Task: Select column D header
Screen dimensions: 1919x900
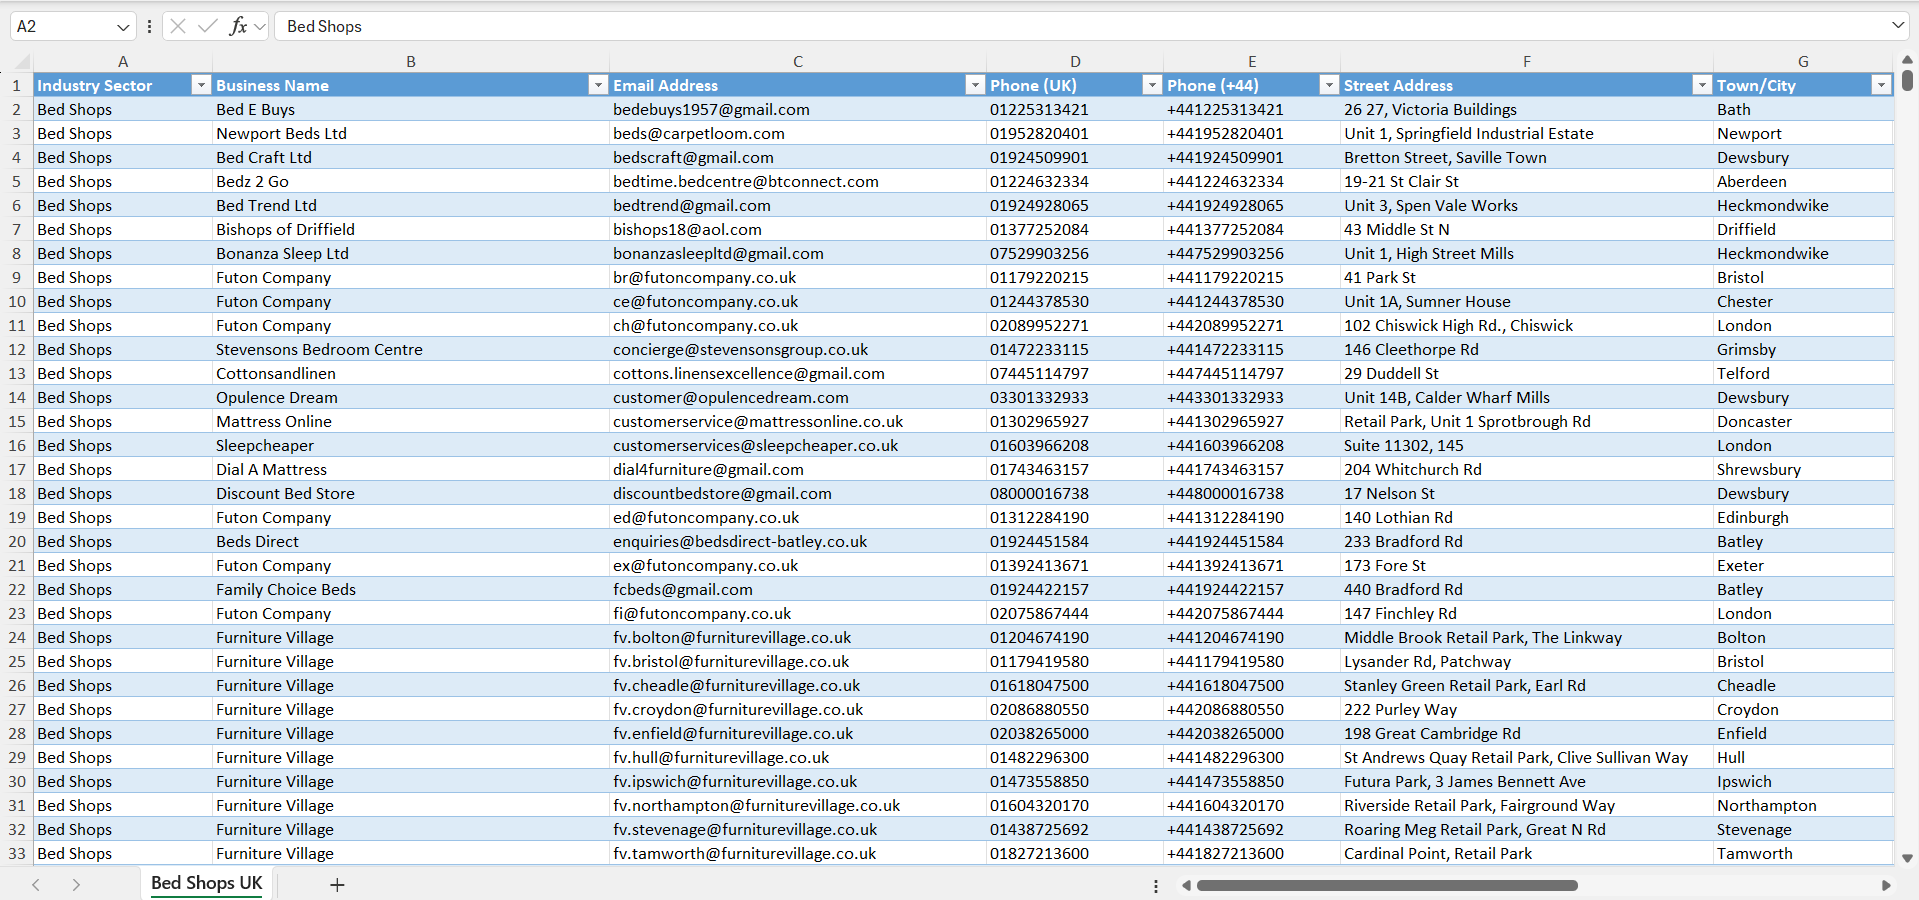Action: click(x=1075, y=61)
